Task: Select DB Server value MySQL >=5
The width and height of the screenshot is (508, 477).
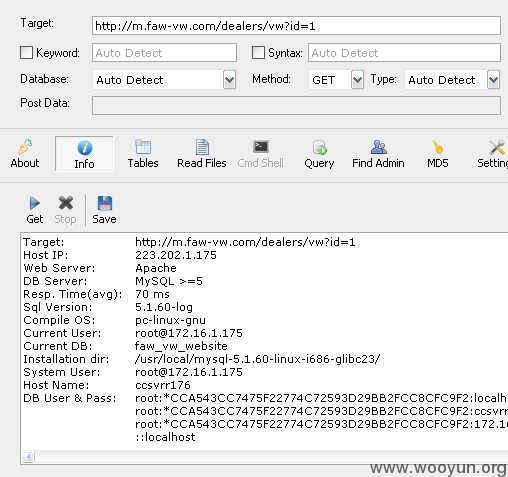Action: click(x=169, y=281)
